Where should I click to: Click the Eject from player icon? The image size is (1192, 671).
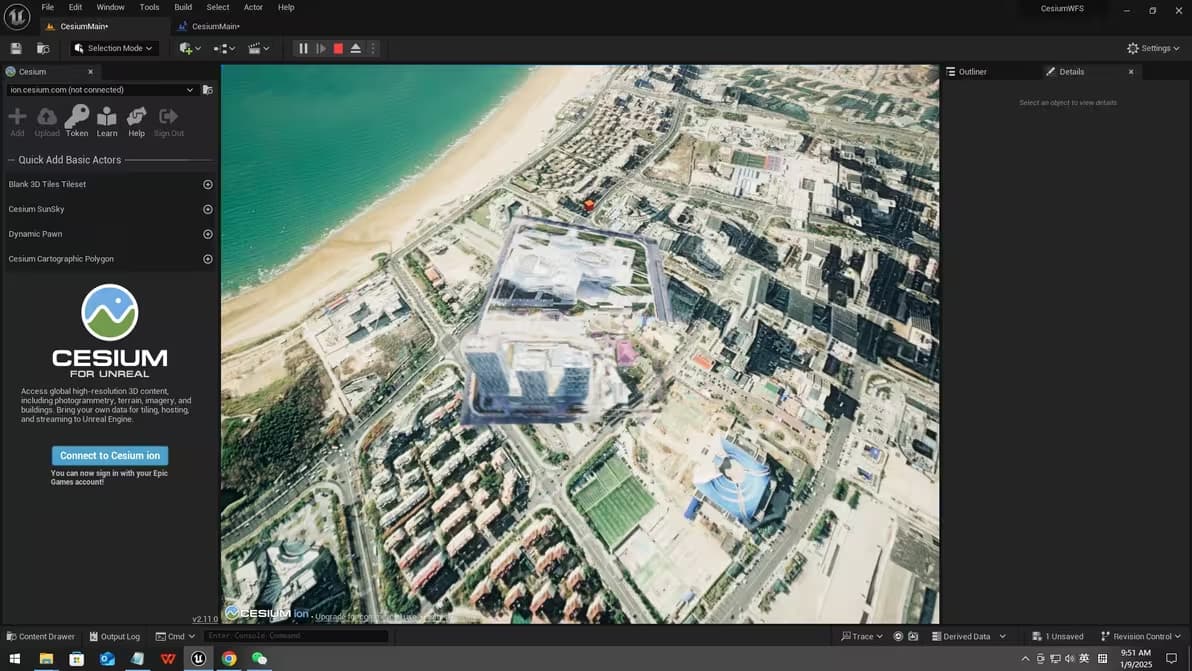pyautogui.click(x=355, y=48)
